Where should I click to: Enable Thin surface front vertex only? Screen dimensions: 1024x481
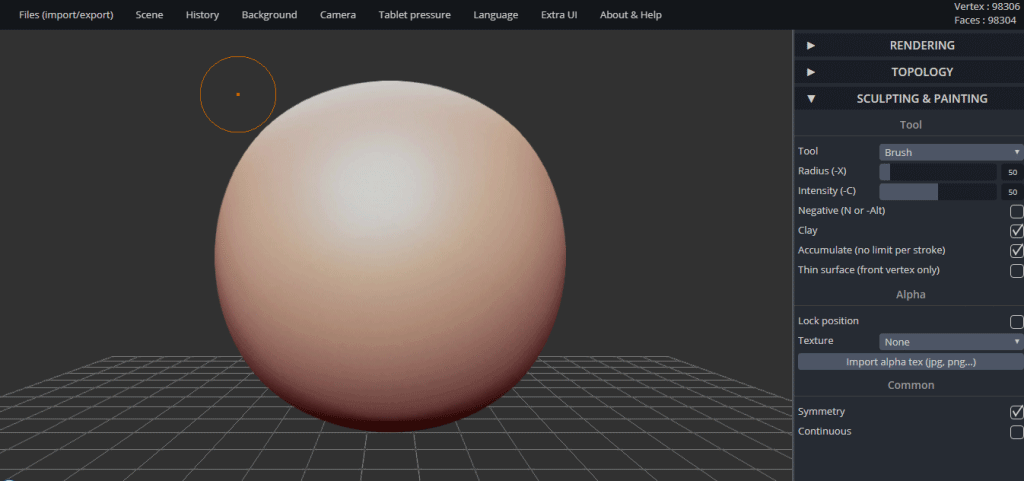tap(1016, 271)
